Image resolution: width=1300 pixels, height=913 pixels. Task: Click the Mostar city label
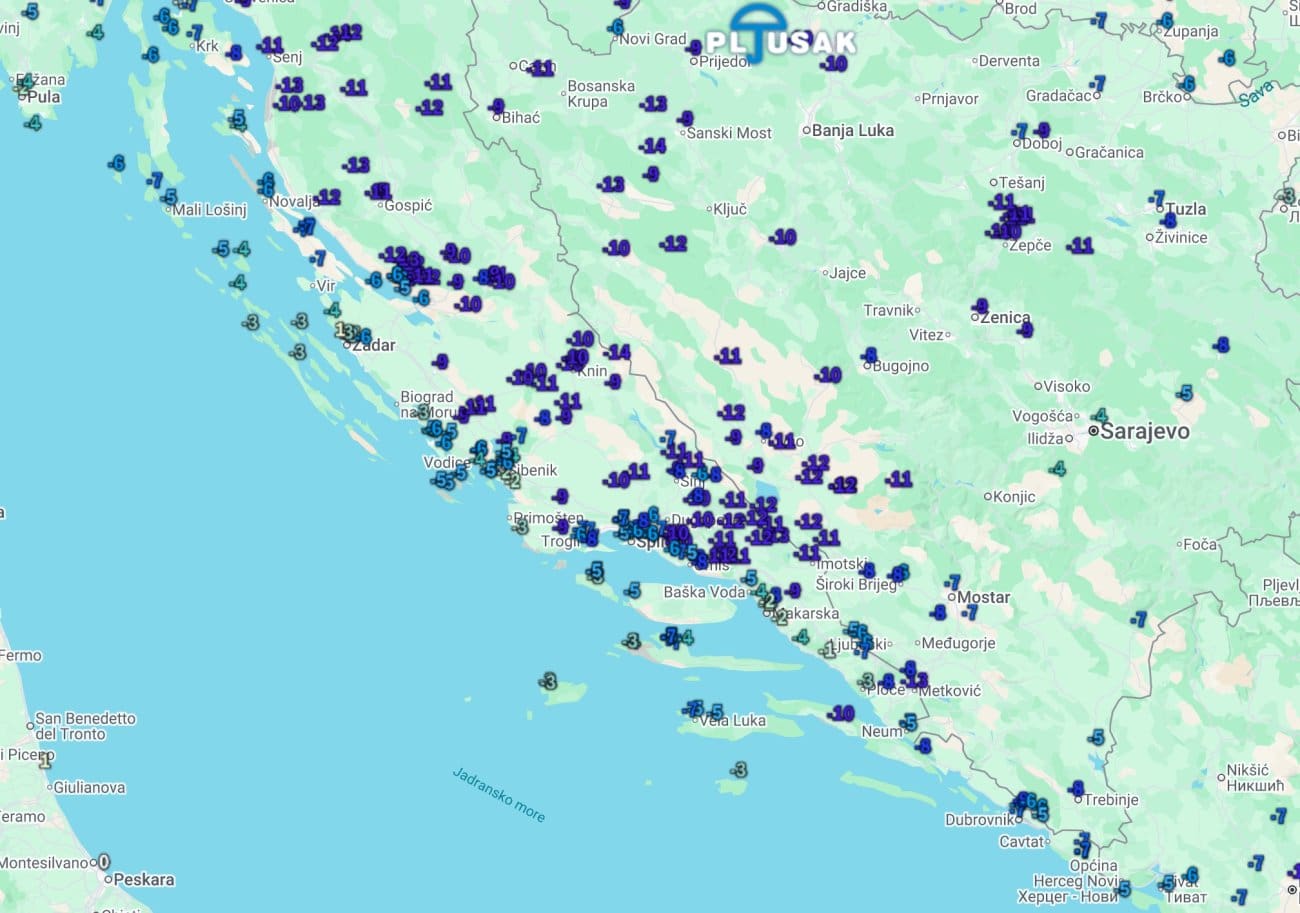(x=983, y=597)
